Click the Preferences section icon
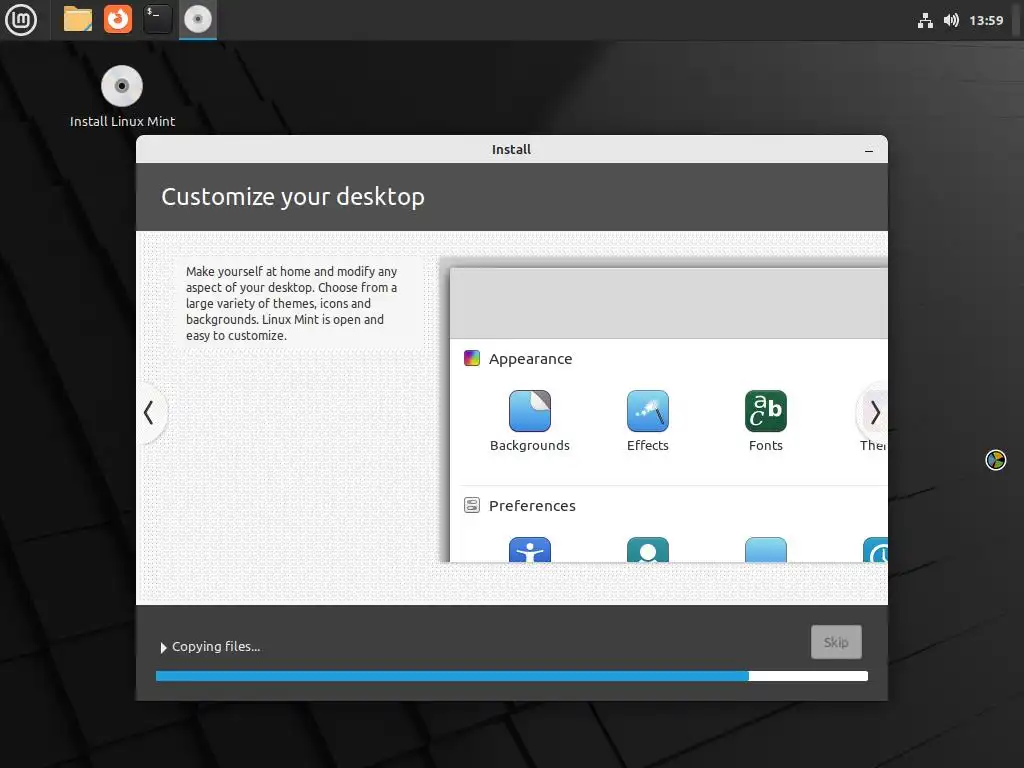The height and width of the screenshot is (768, 1024). point(472,505)
